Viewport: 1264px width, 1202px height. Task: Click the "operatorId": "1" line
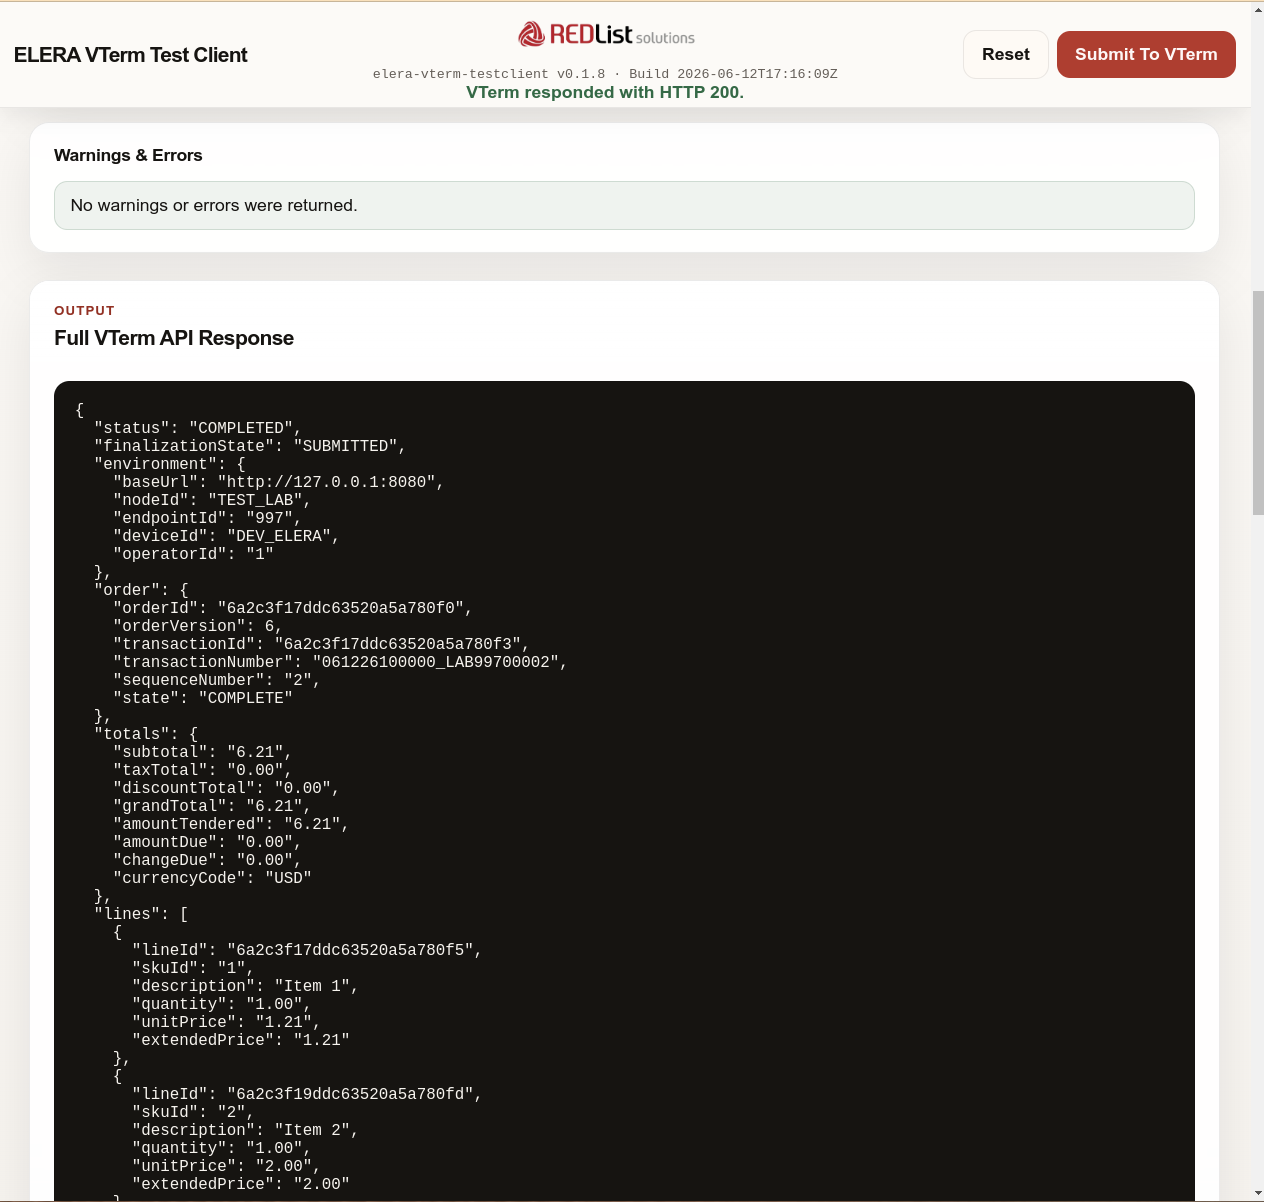tap(193, 554)
